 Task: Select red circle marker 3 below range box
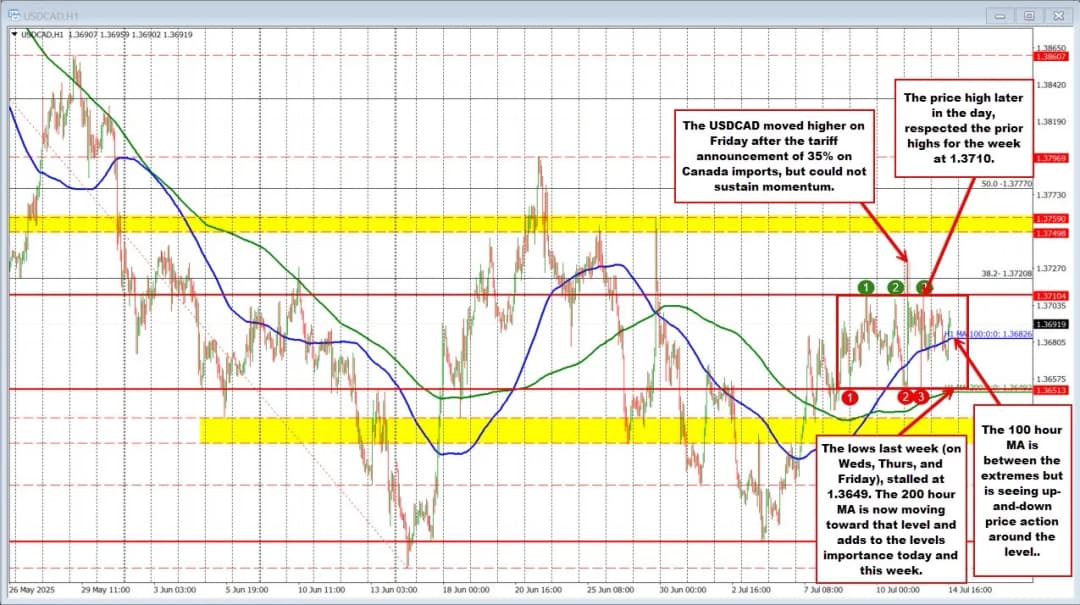click(921, 397)
